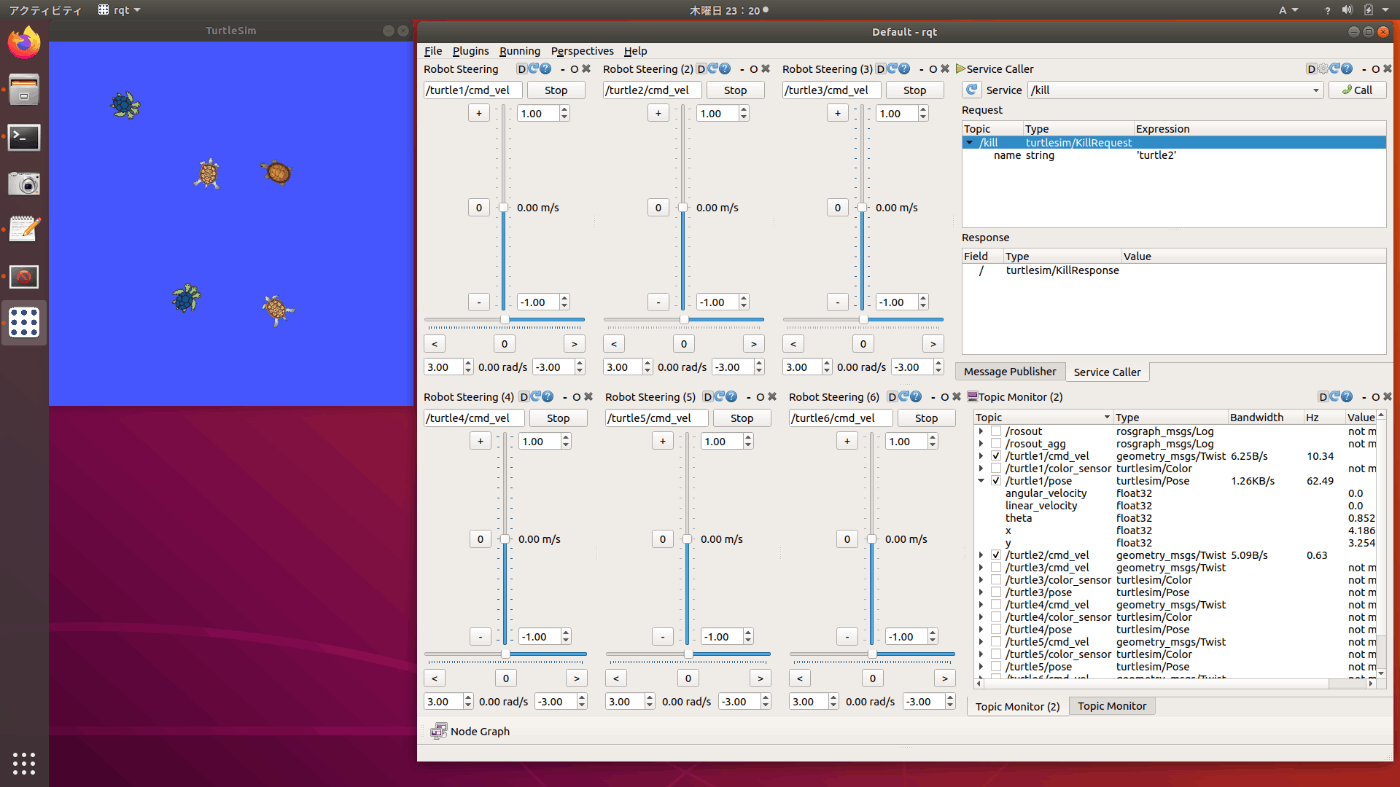The height and width of the screenshot is (787, 1400).
Task: Open help for Robot Steering (2)
Action: tap(725, 69)
